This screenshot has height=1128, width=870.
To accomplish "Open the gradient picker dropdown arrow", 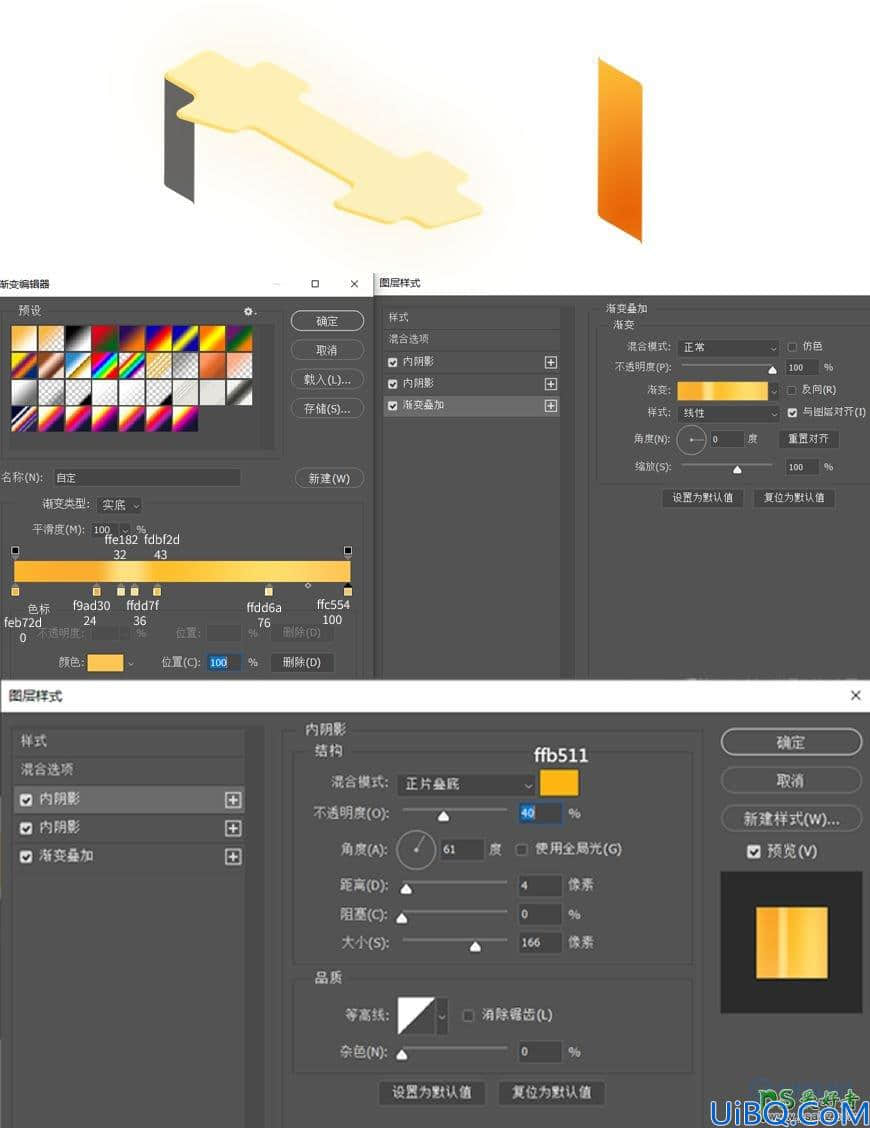I will tap(774, 391).
